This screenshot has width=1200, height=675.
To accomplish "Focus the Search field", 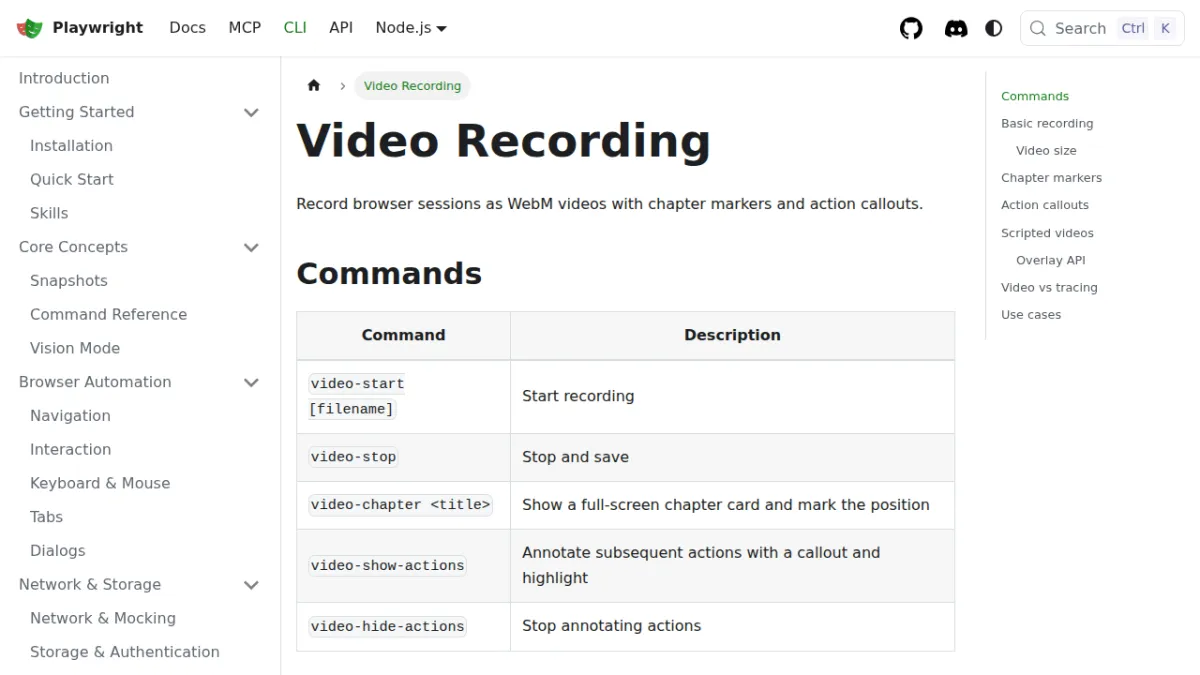I will (1102, 28).
